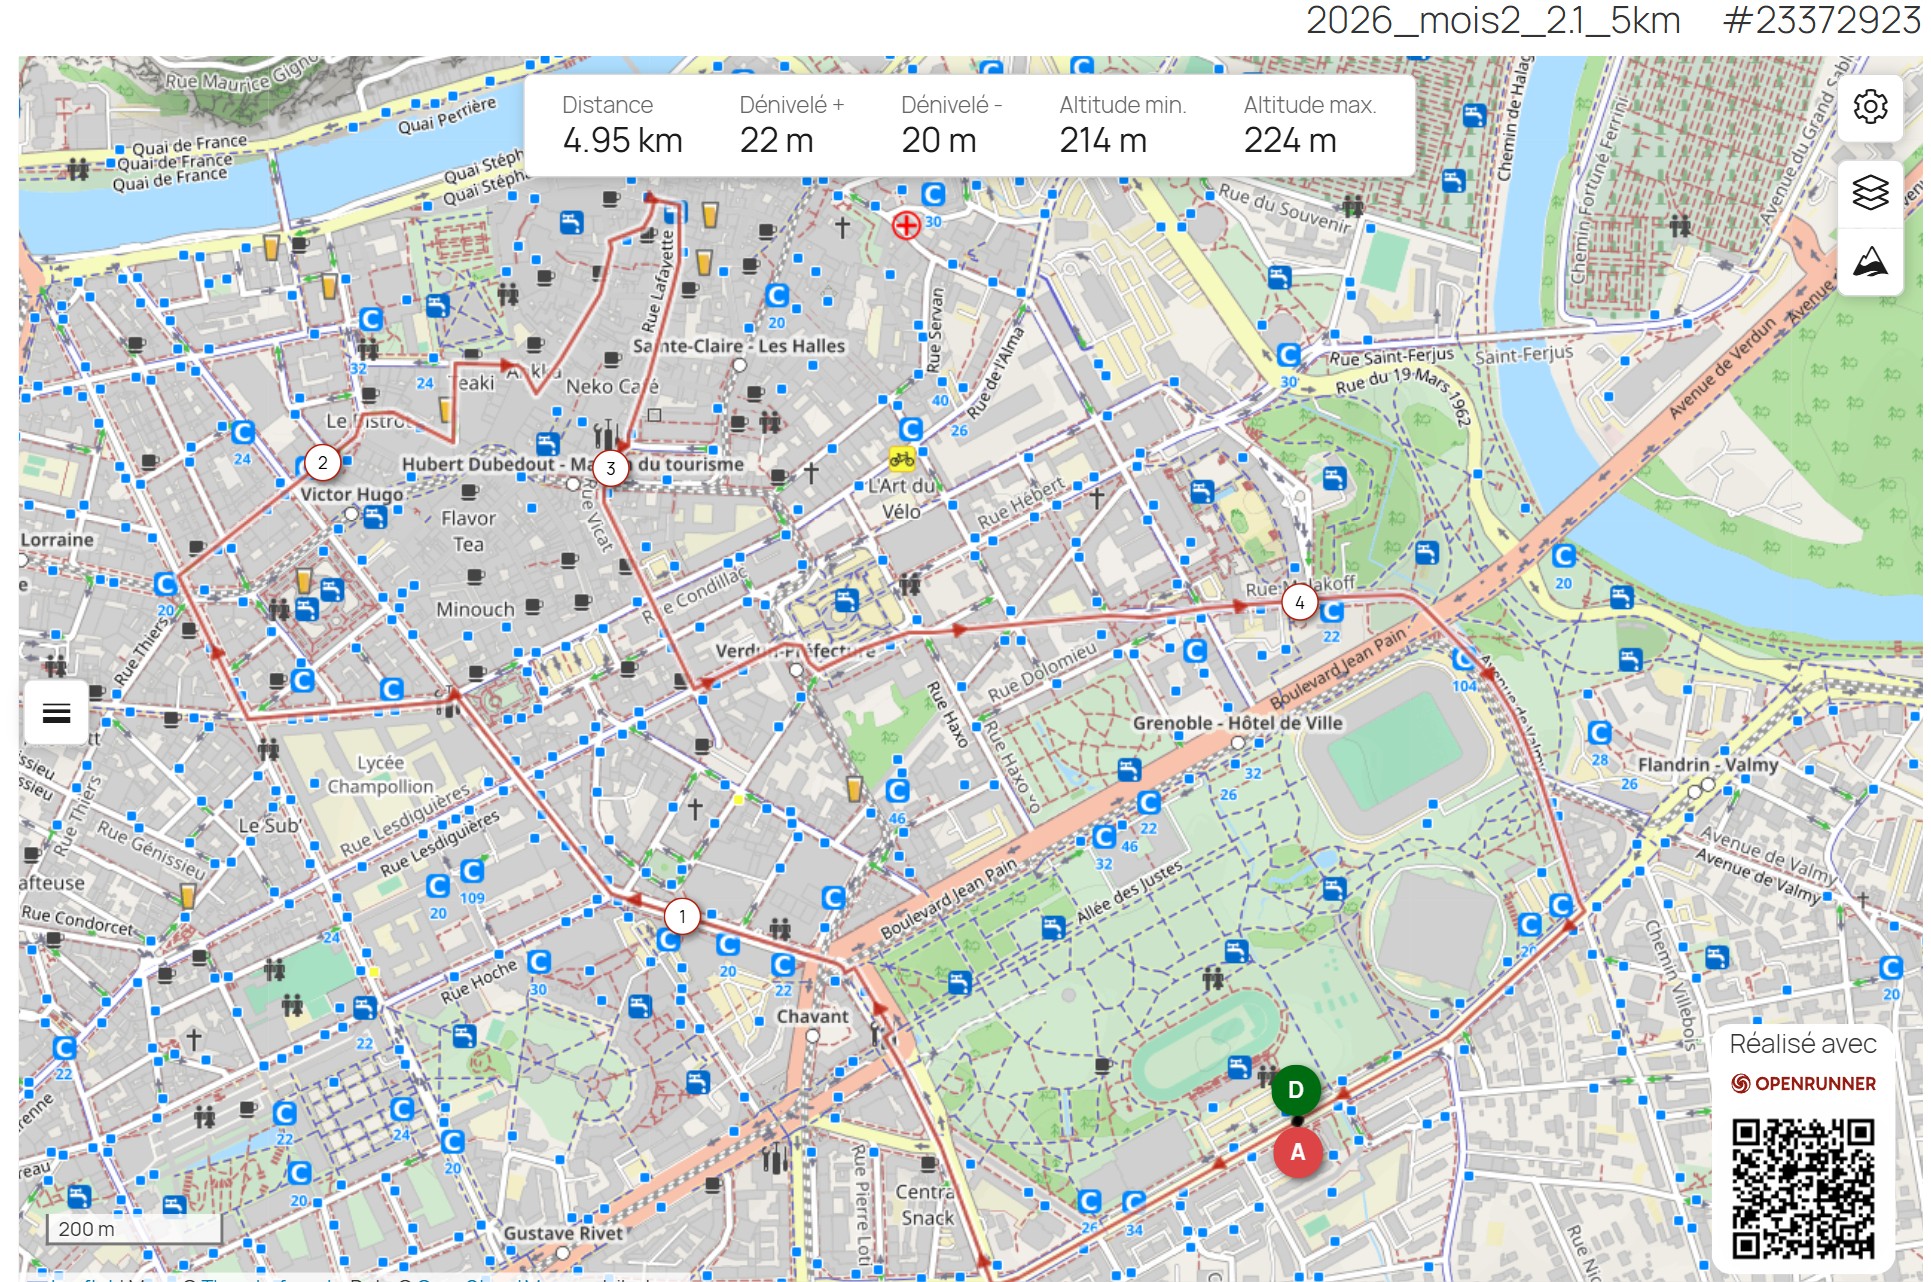The image size is (1931, 1282).
Task: Click the Altitude max value 224 m
Action: 1292,141
